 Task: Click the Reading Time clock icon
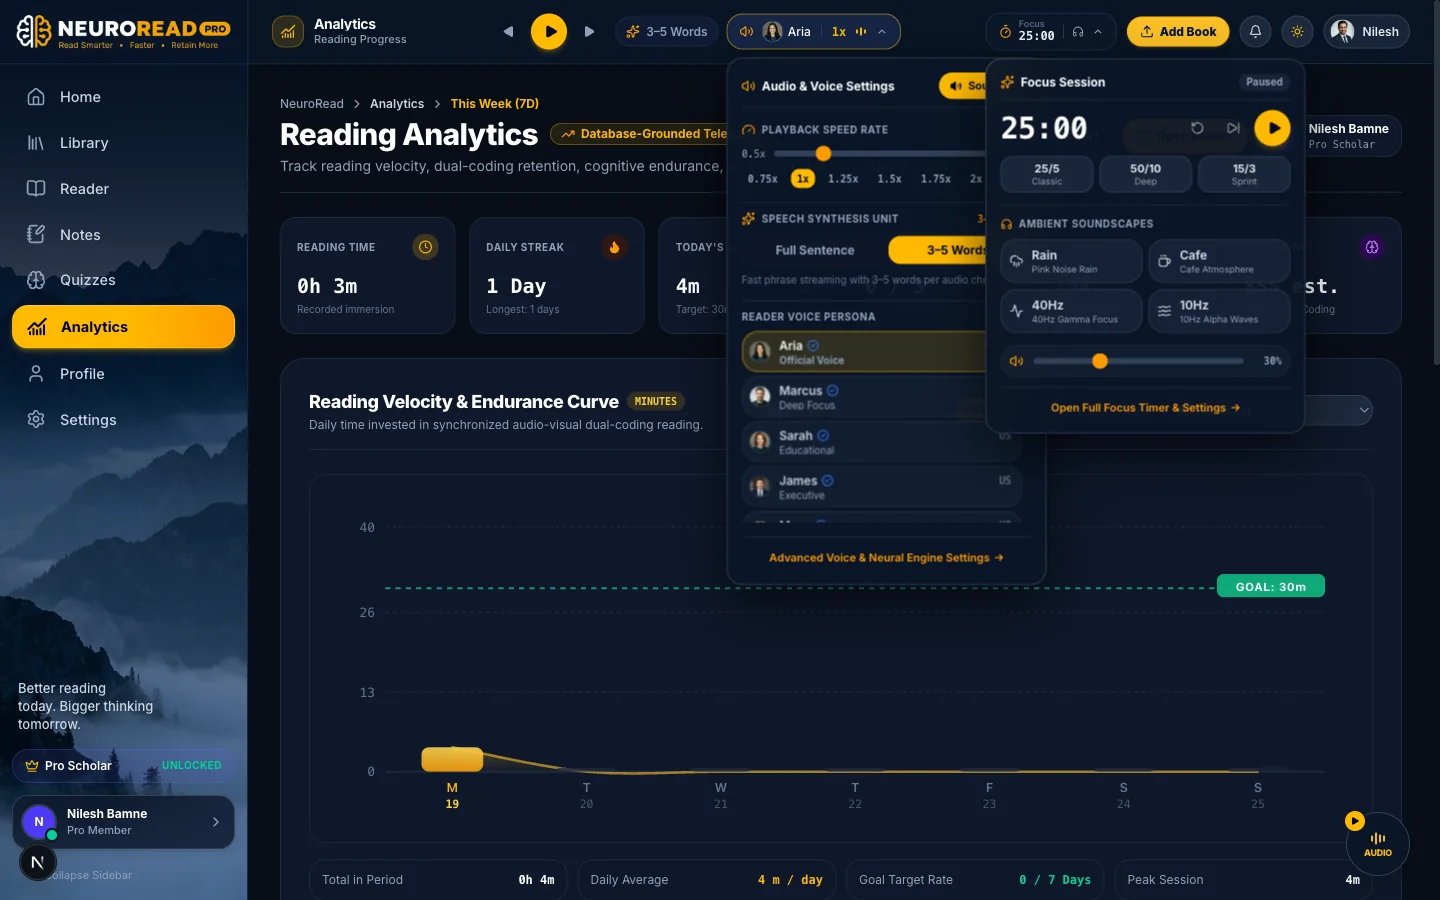coord(425,247)
